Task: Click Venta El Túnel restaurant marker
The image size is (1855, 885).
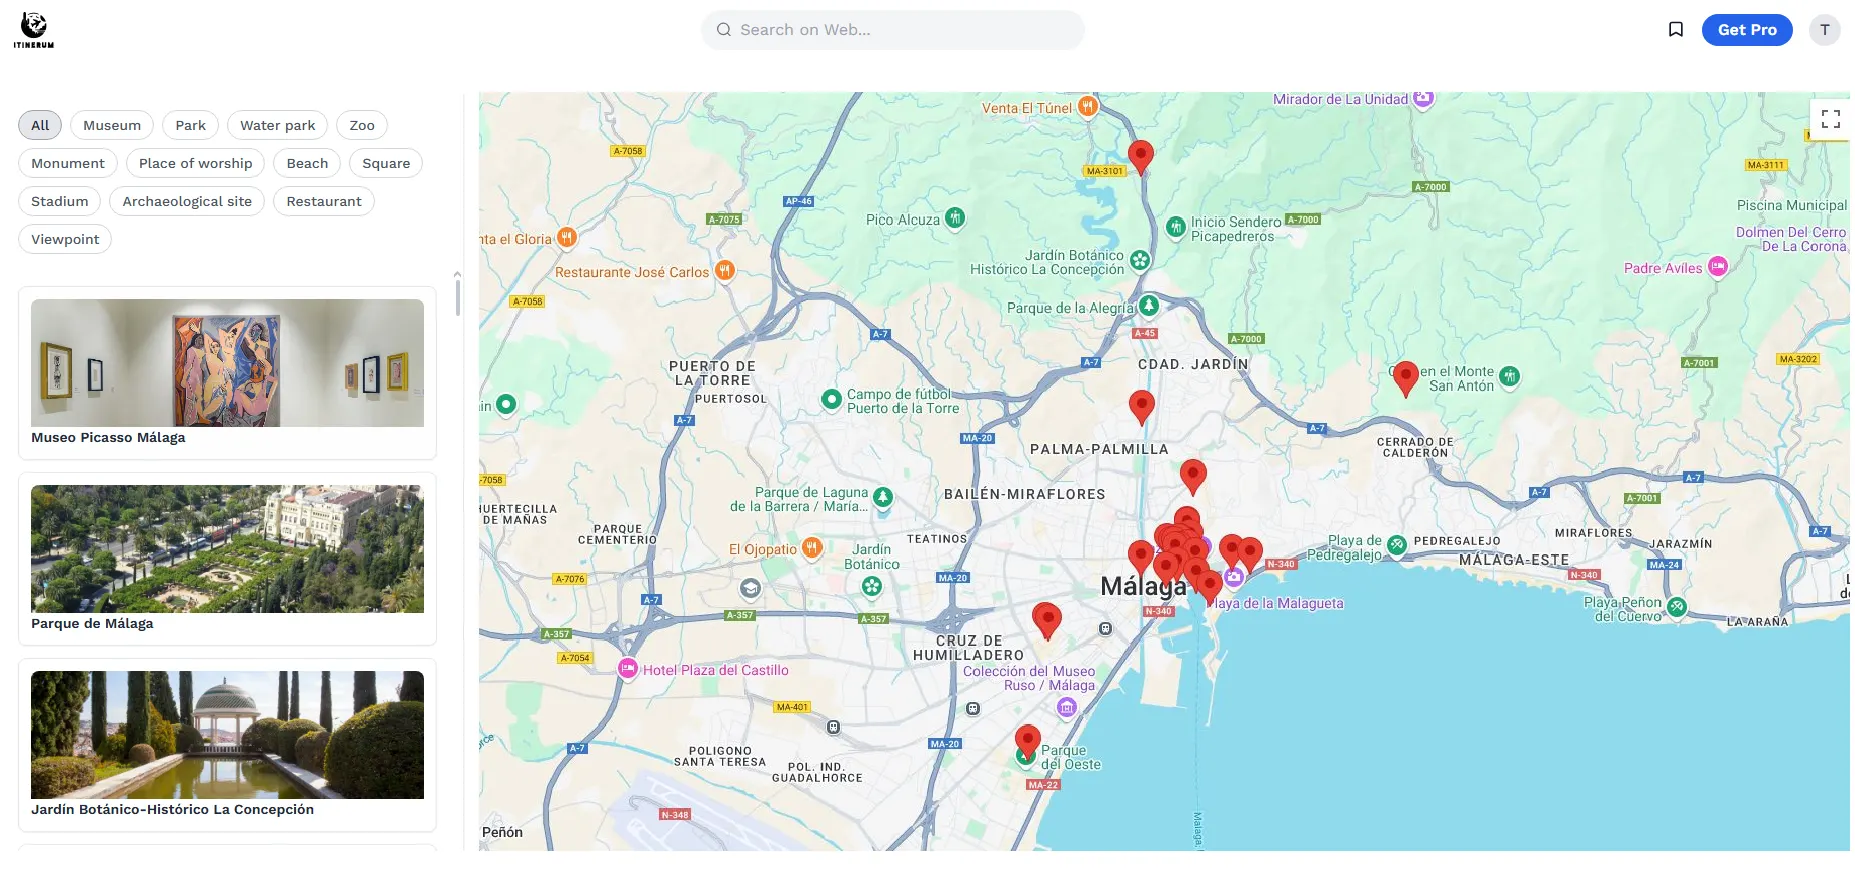Action: click(1088, 106)
